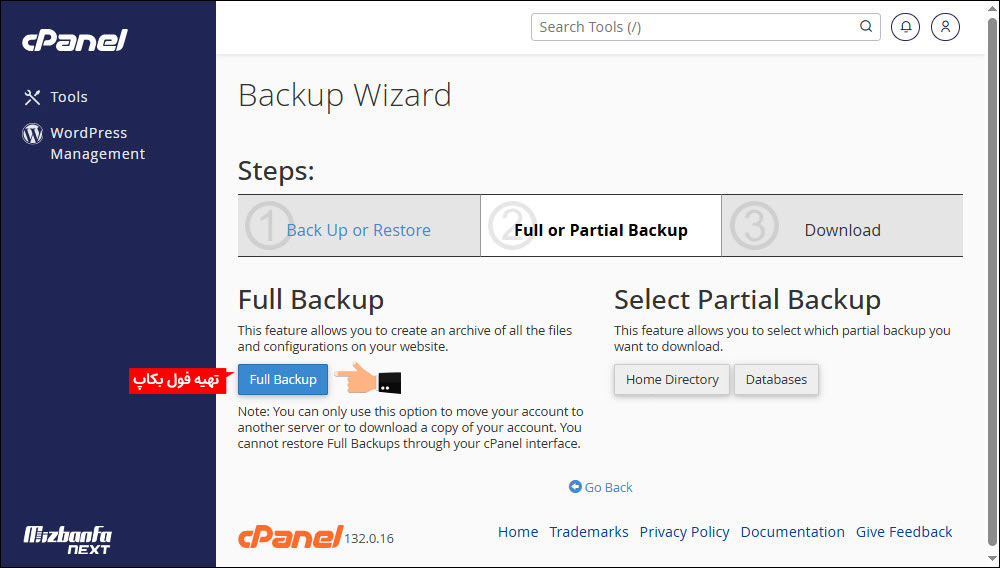Click the Tools wrench icon

click(32, 97)
